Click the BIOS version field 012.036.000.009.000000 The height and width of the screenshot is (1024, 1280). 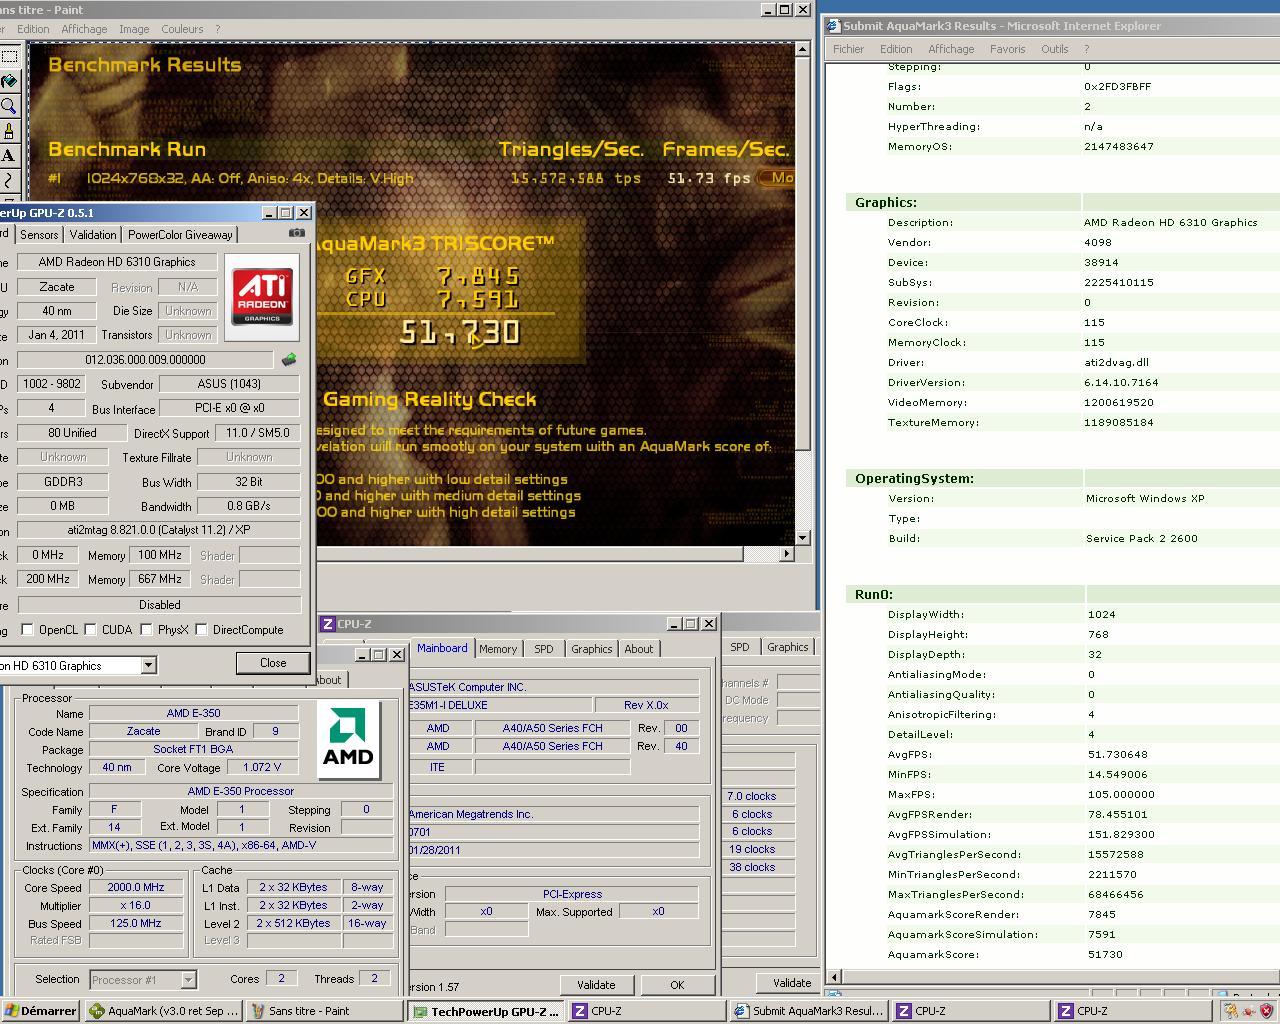[145, 360]
